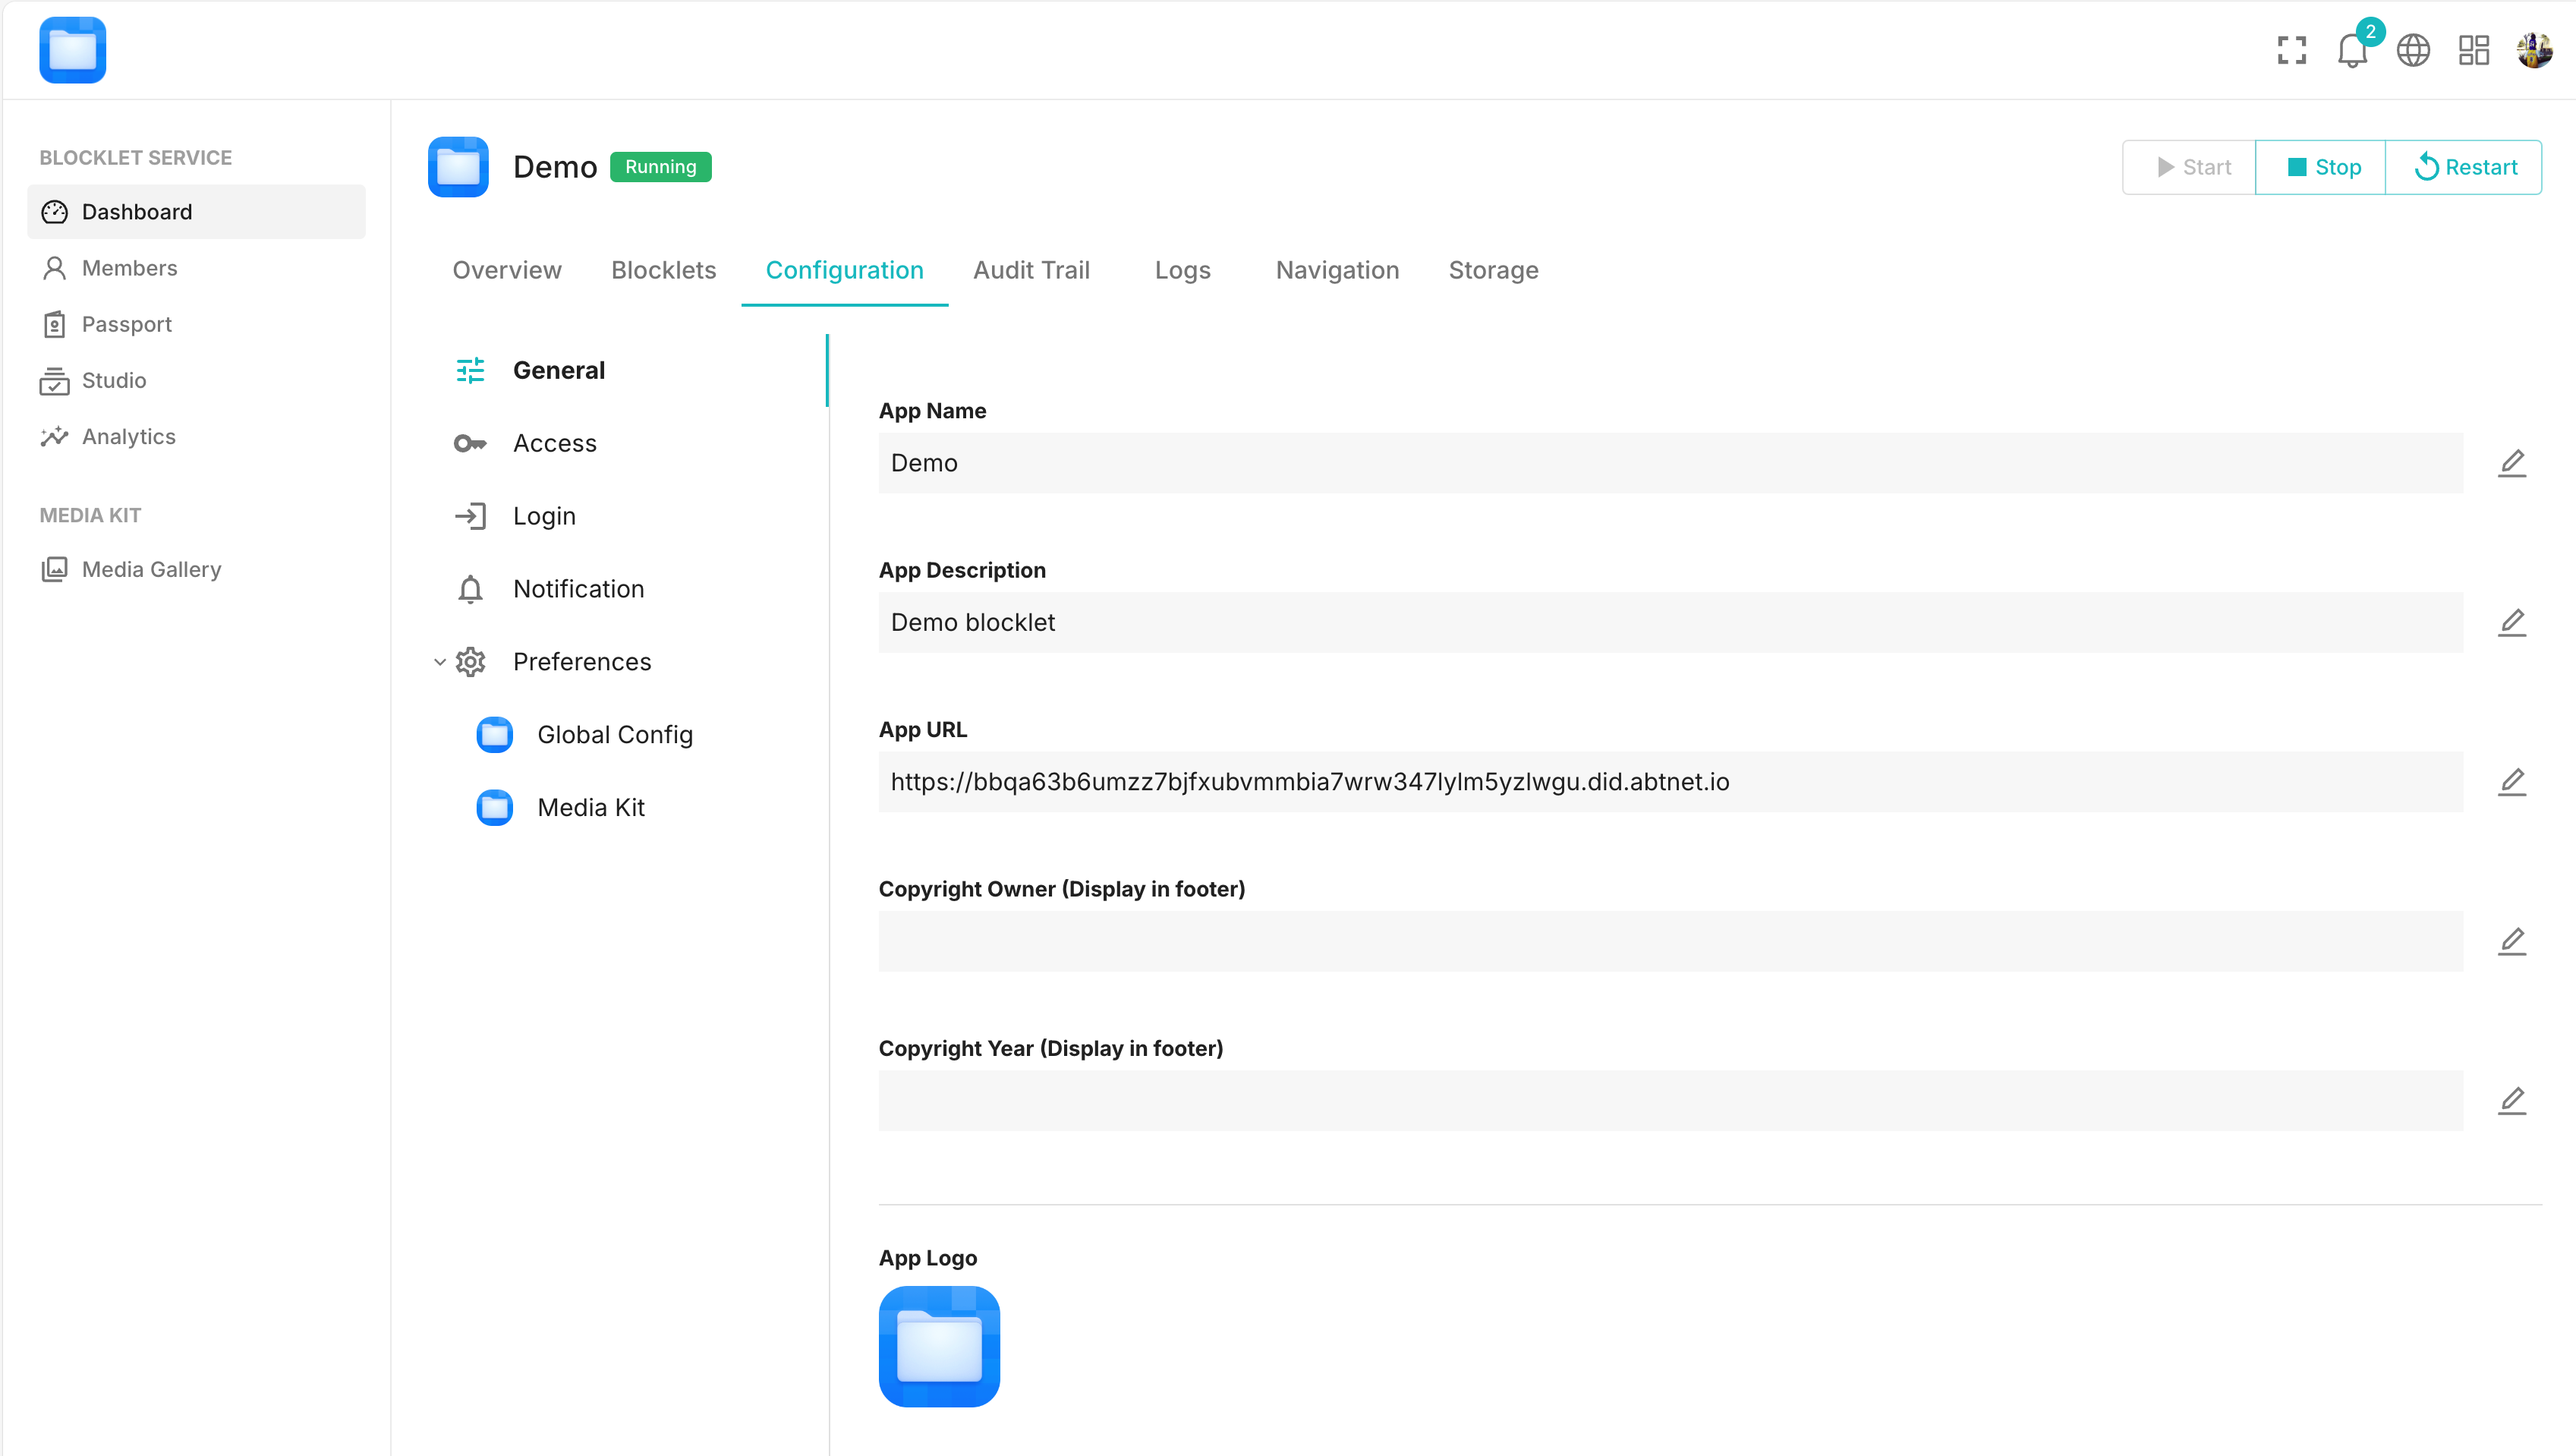Edit the Copyright Year pencil icon
This screenshot has width=2576, height=1456.
pyautogui.click(x=2512, y=1100)
